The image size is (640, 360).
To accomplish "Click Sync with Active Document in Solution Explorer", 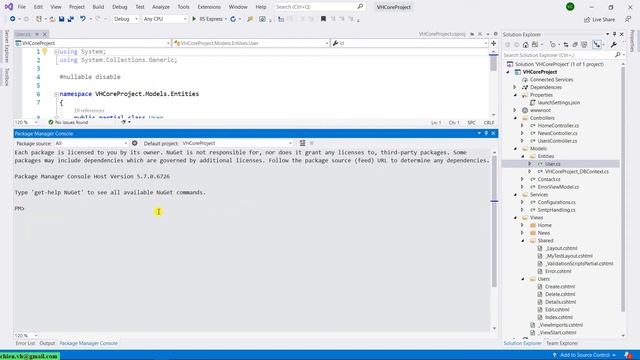I will pyautogui.click(x=566, y=44).
